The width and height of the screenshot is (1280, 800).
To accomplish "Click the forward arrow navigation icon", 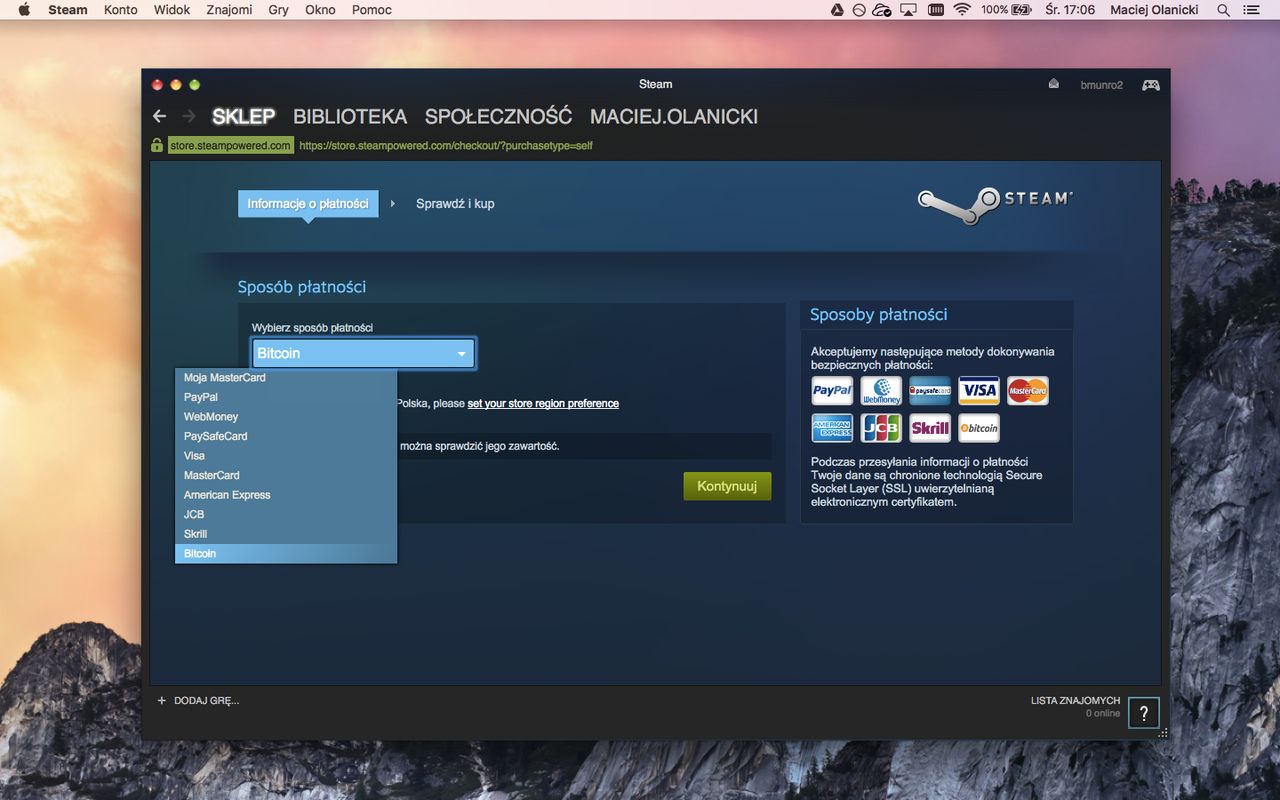I will [188, 116].
